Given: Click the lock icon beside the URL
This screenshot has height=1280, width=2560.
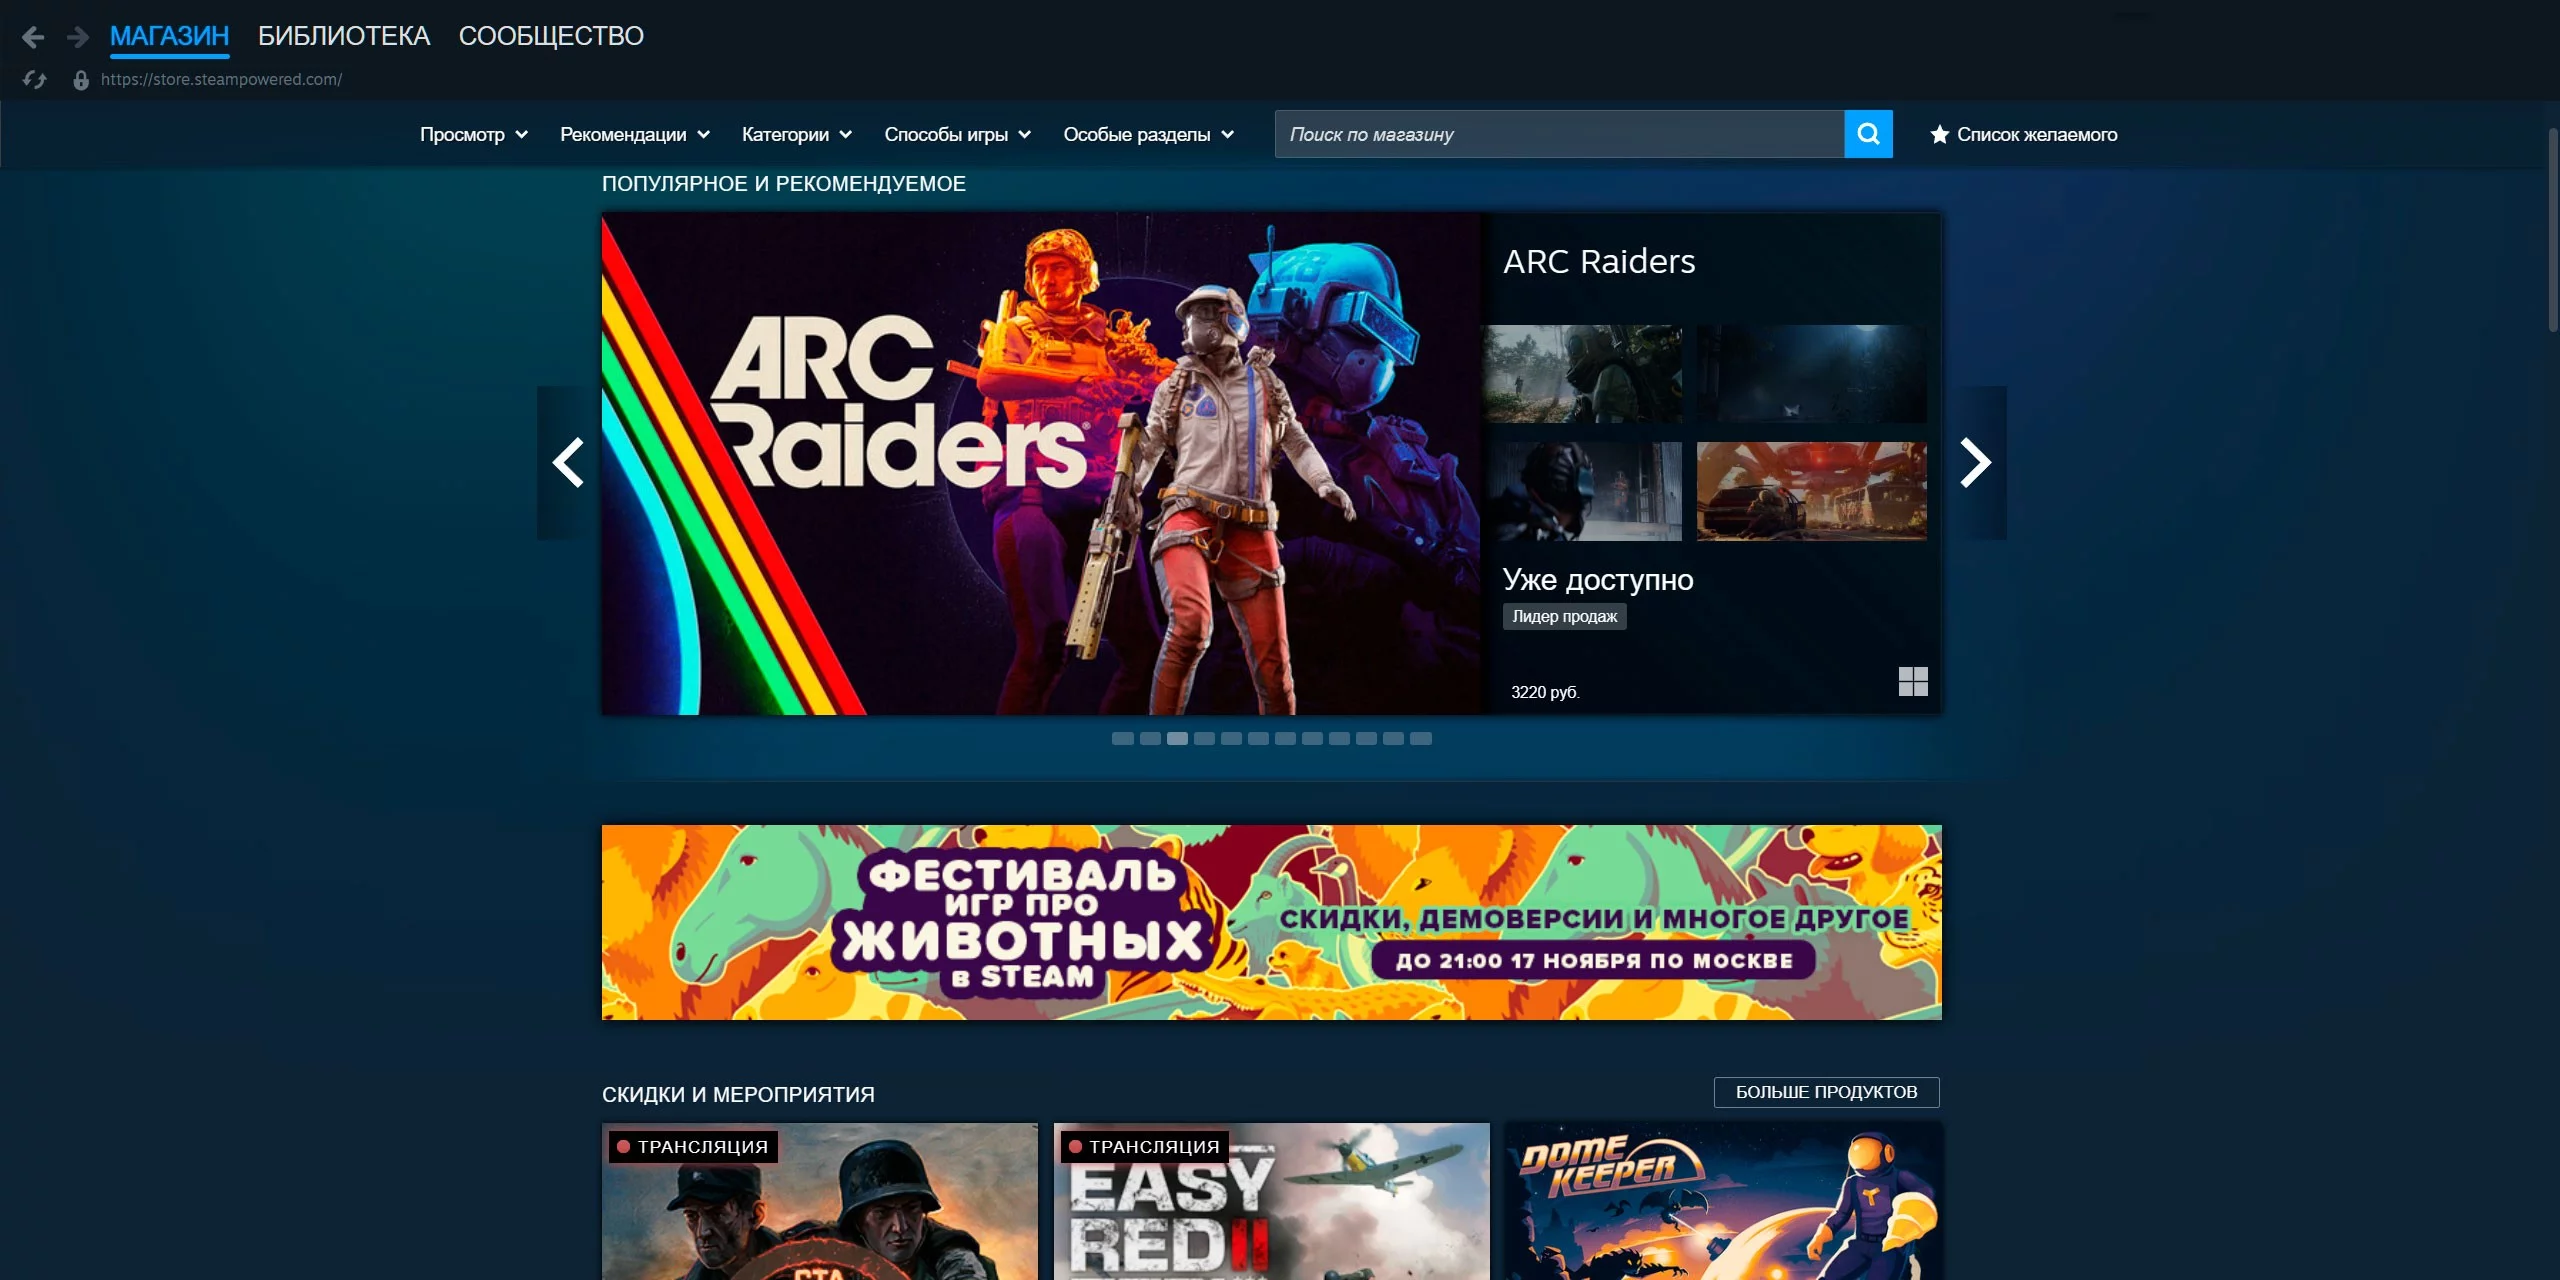Looking at the screenshot, I should [81, 80].
